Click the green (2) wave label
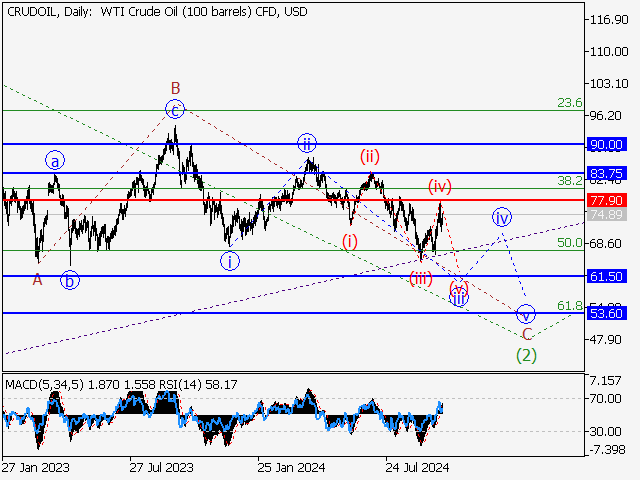 pyautogui.click(x=526, y=356)
